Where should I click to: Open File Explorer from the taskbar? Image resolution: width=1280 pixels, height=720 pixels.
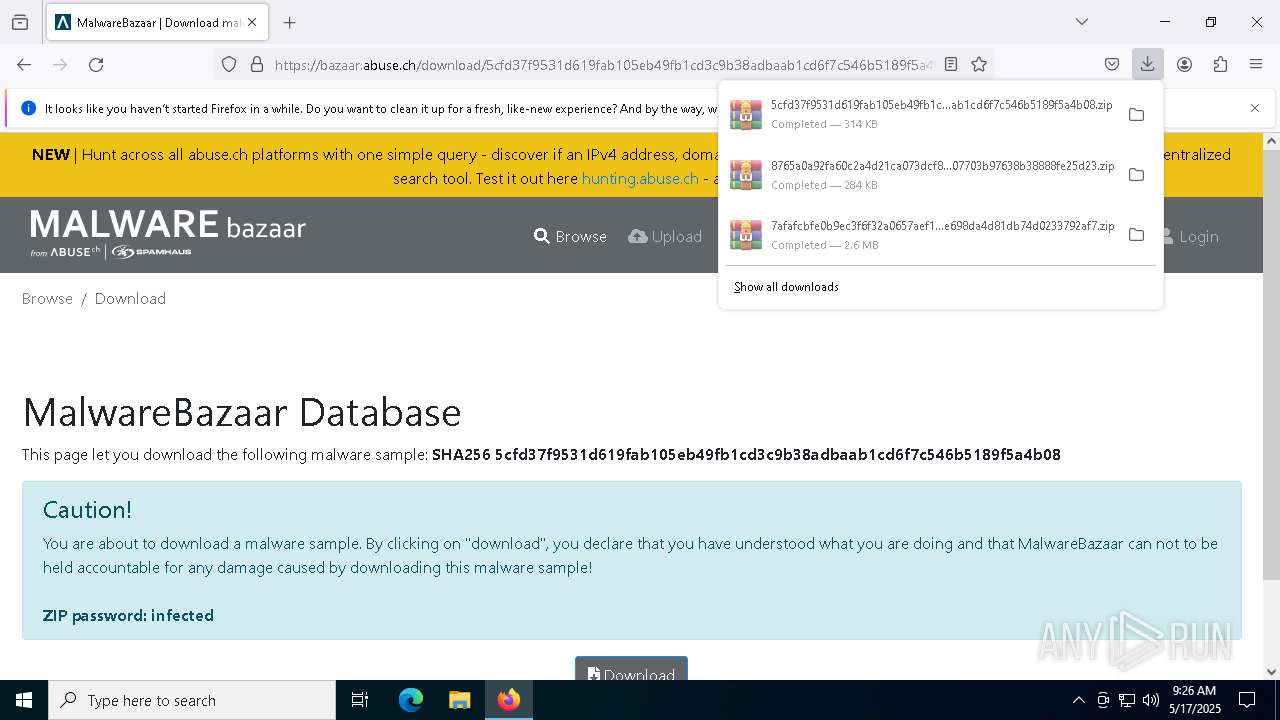459,700
